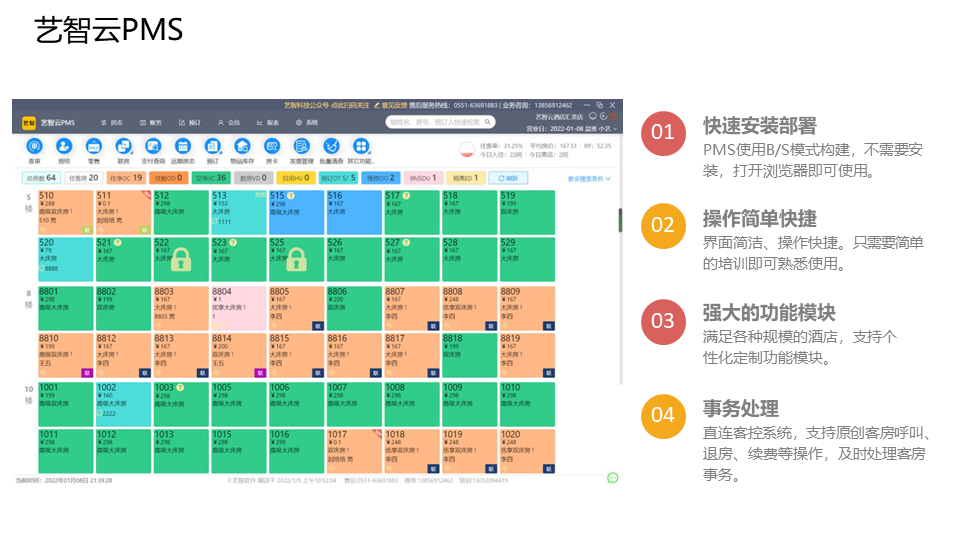Open the 房态 room status menu
960x540 pixels.
pyautogui.click(x=112, y=122)
